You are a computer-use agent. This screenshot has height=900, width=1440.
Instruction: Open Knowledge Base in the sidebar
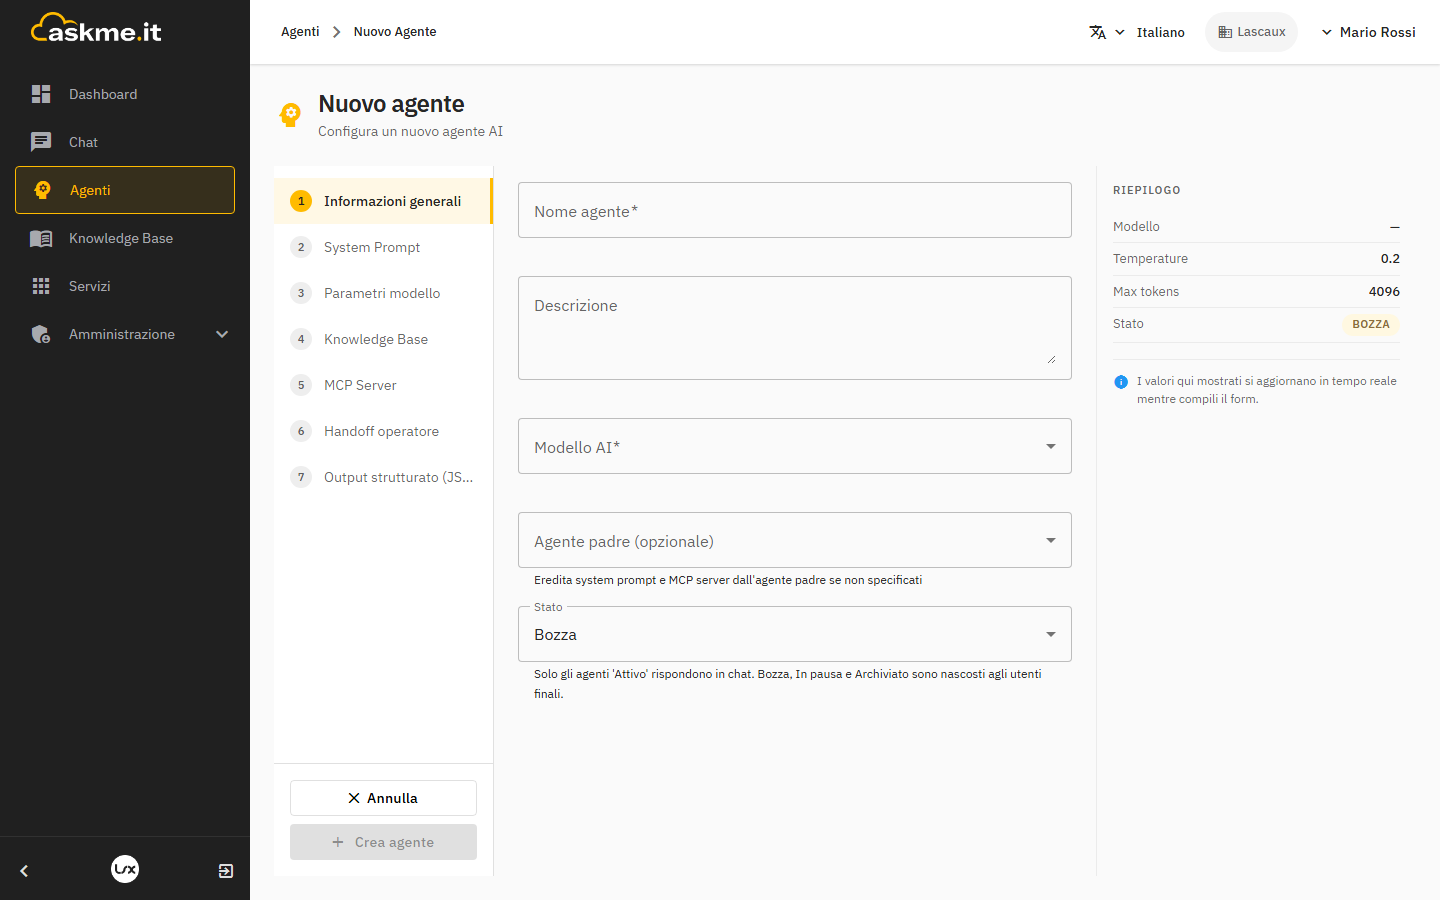click(x=125, y=238)
